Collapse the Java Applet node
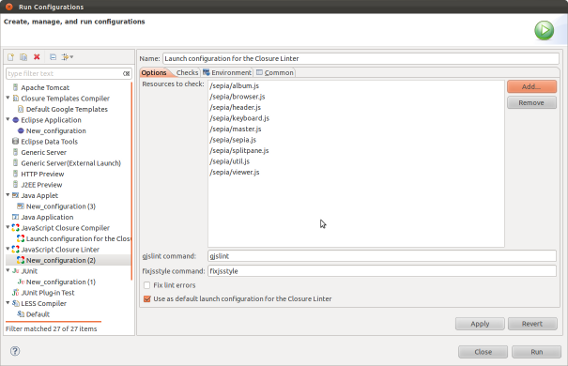 point(8,195)
